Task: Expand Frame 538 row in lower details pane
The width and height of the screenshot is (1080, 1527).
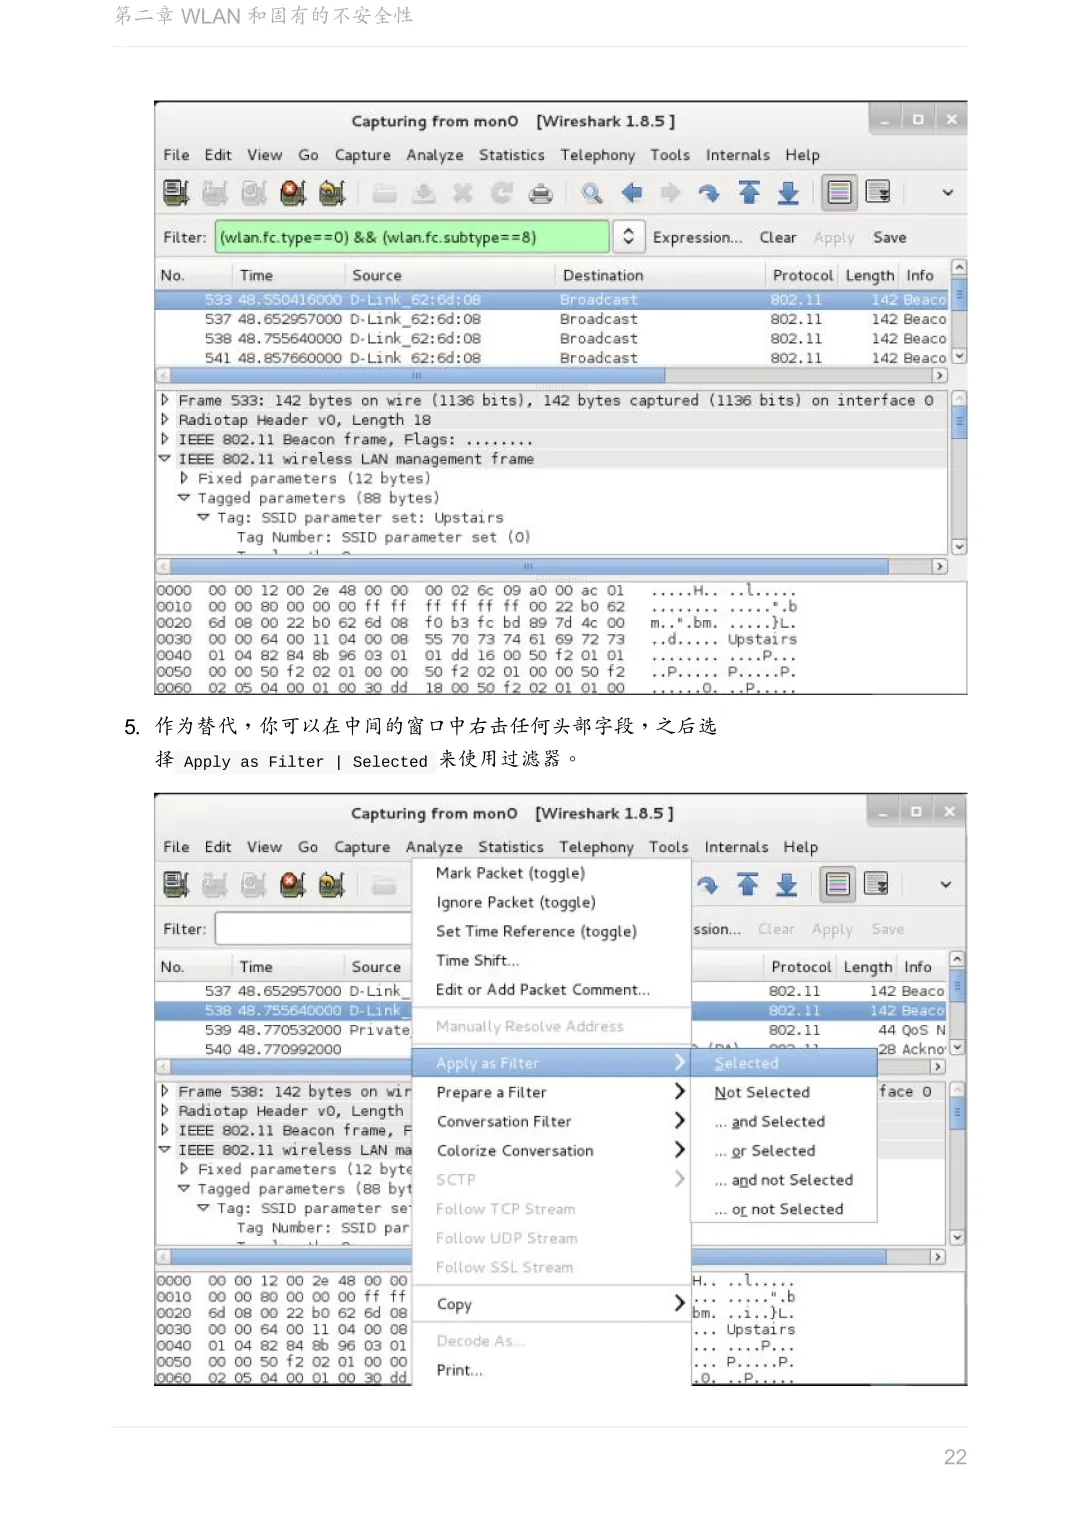Action: point(165,1091)
